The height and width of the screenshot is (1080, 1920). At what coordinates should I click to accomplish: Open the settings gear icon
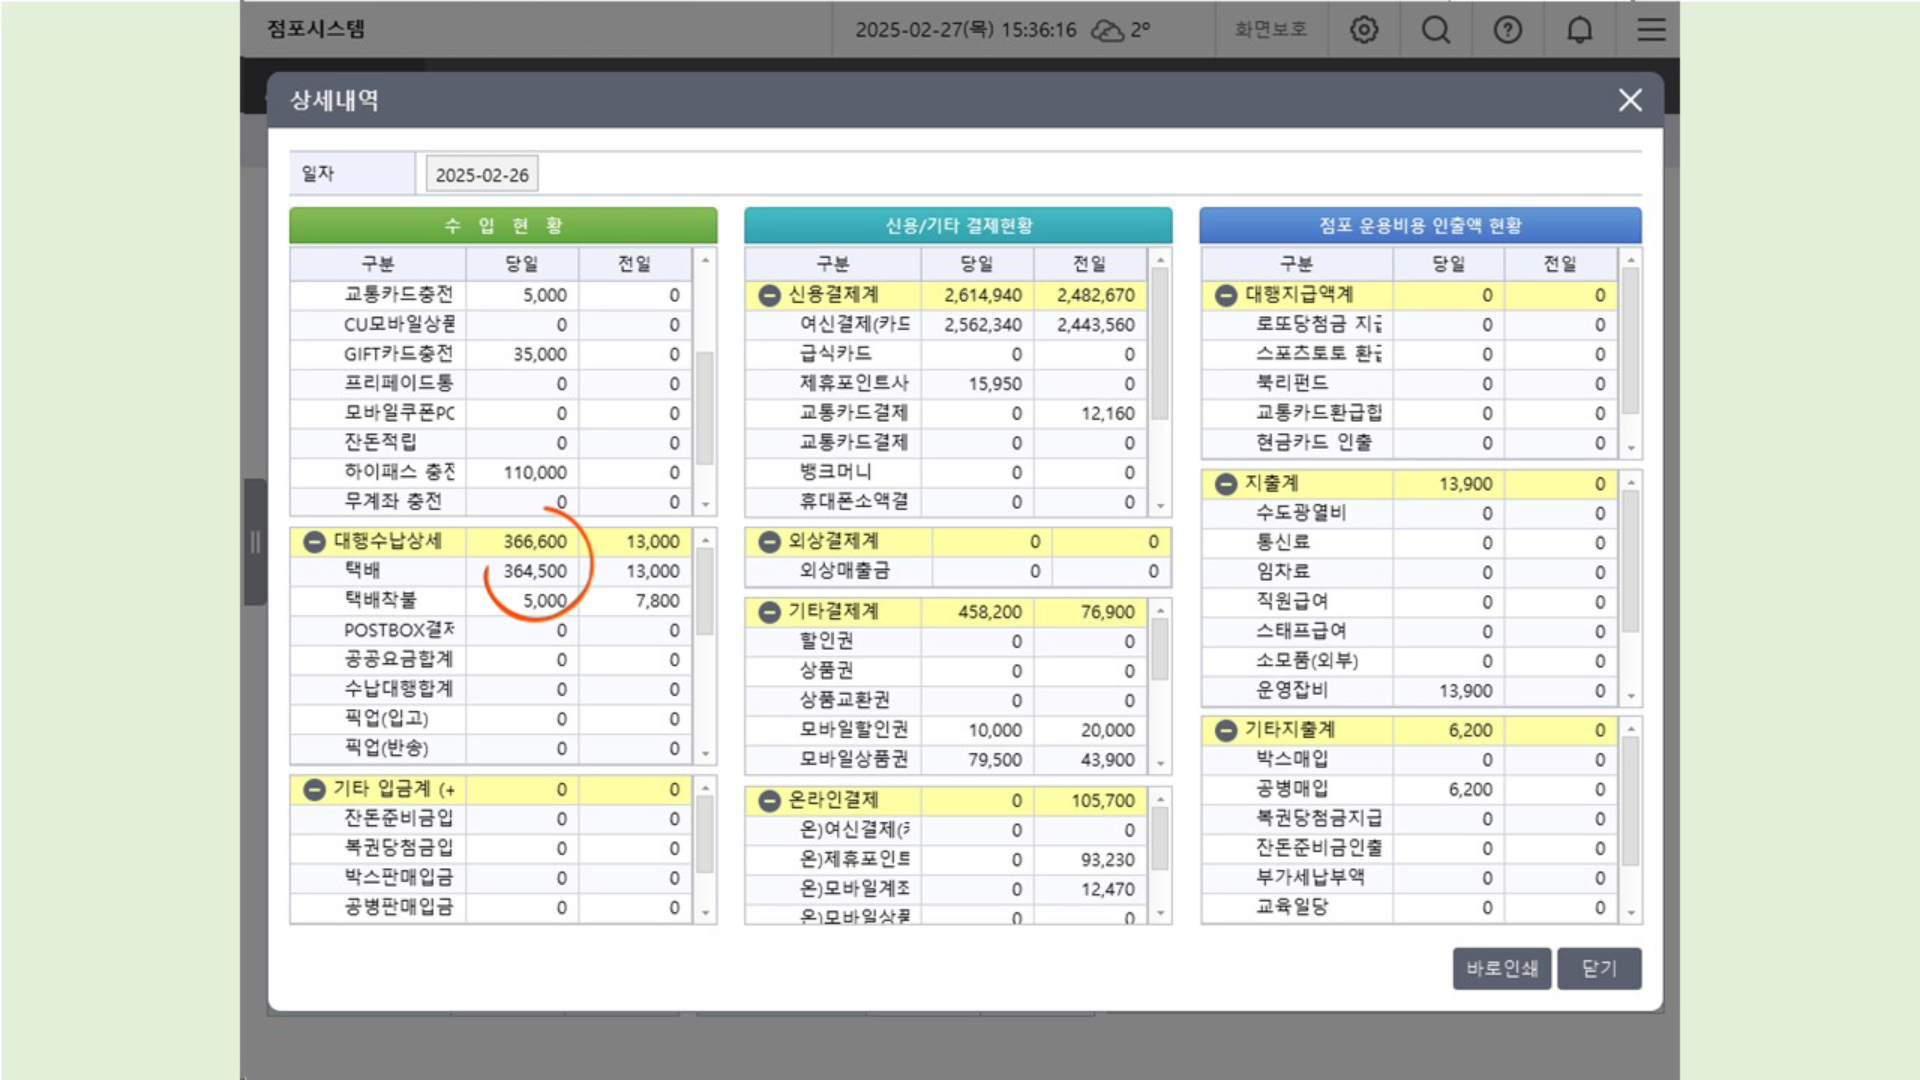[1364, 30]
